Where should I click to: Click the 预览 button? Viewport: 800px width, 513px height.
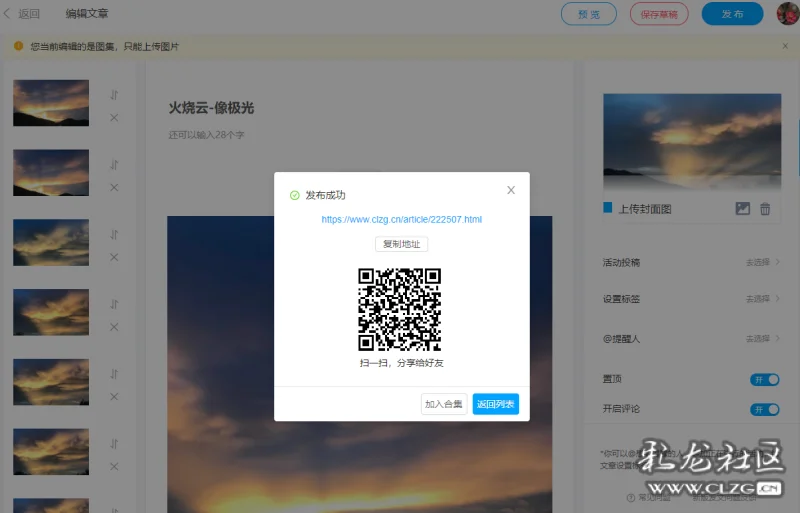click(x=589, y=14)
